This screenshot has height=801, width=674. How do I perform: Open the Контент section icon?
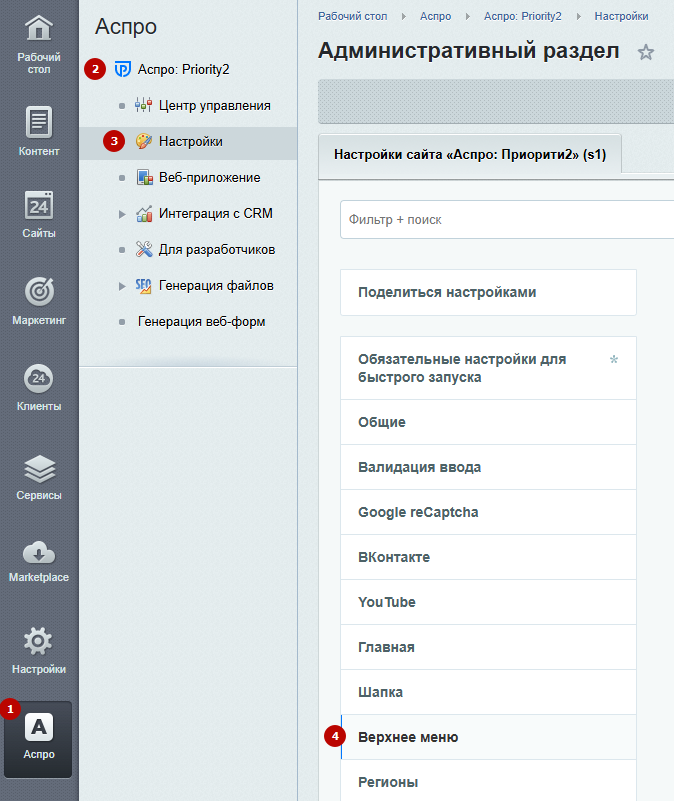point(39,122)
